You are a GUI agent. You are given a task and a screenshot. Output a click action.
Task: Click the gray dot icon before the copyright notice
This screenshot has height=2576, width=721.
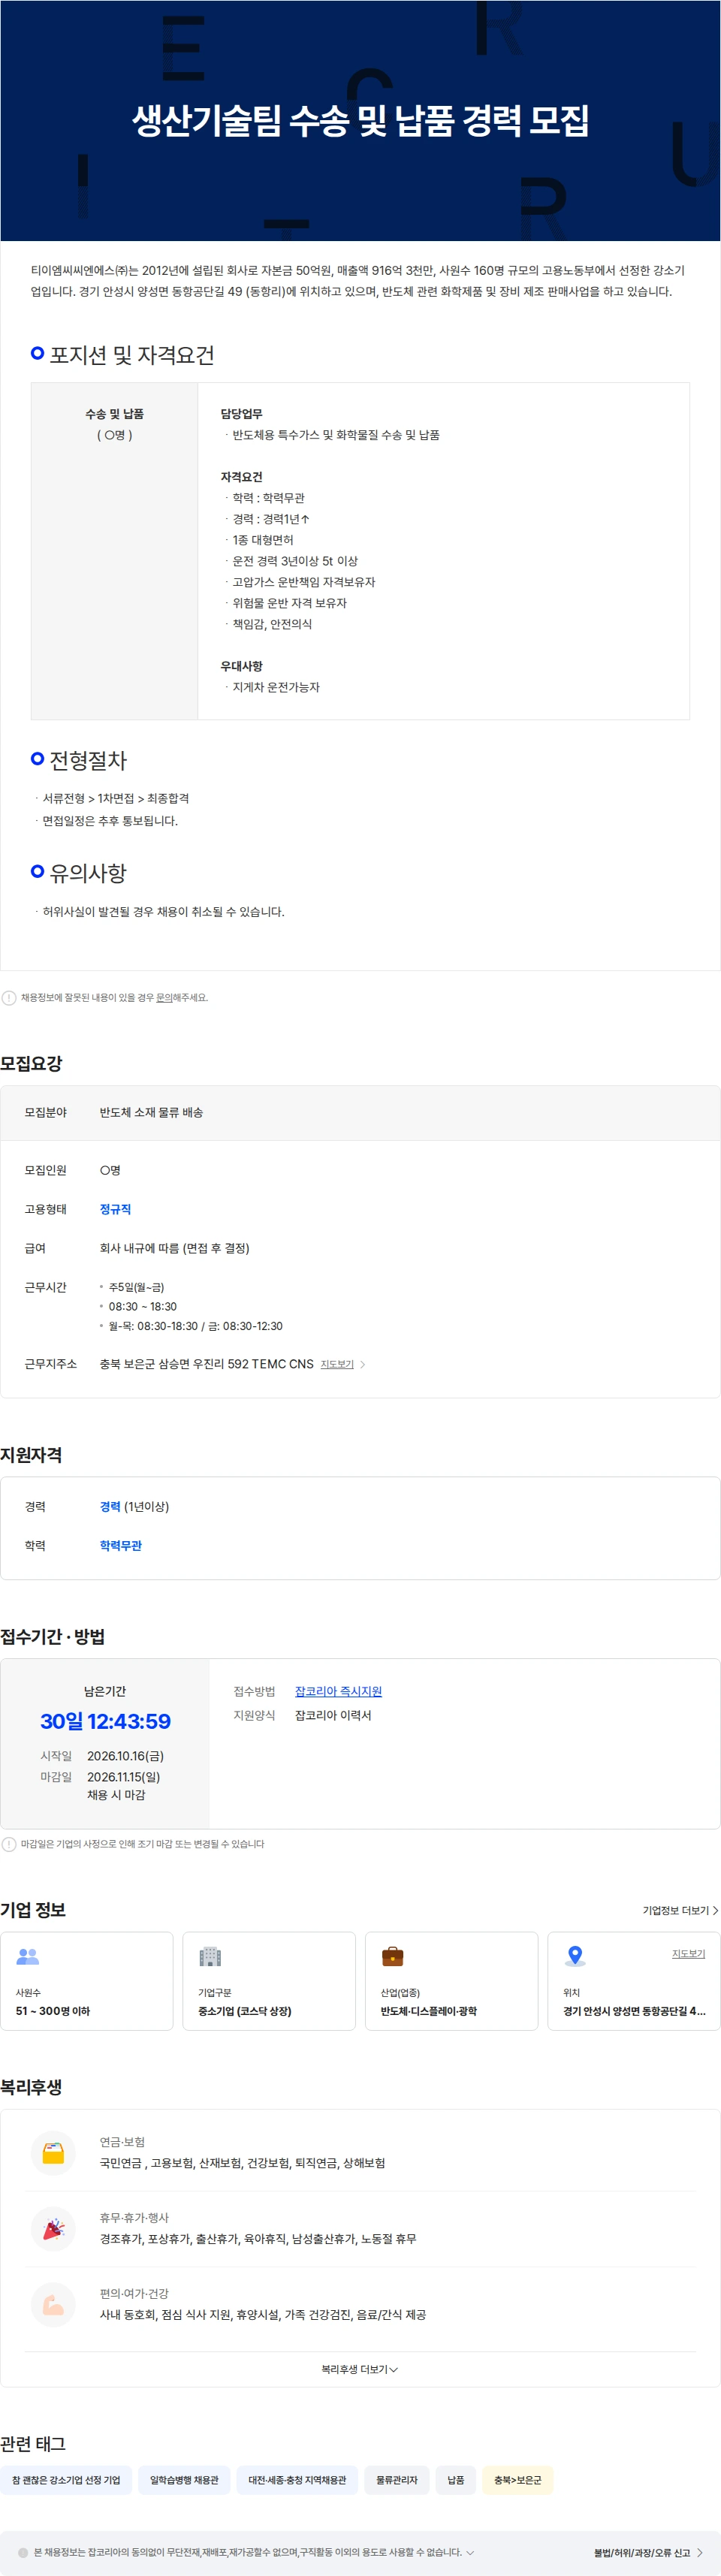point(23,2552)
